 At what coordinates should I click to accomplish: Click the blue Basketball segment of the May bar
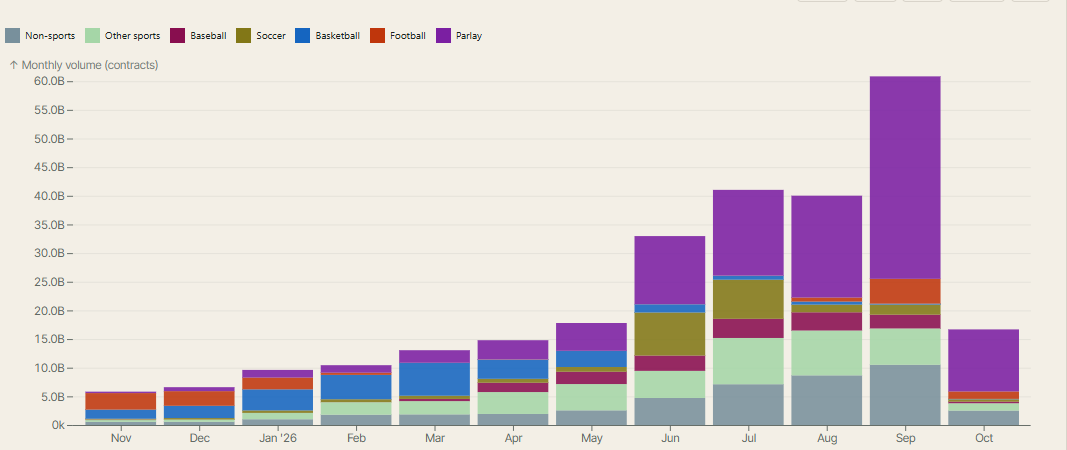(x=591, y=359)
